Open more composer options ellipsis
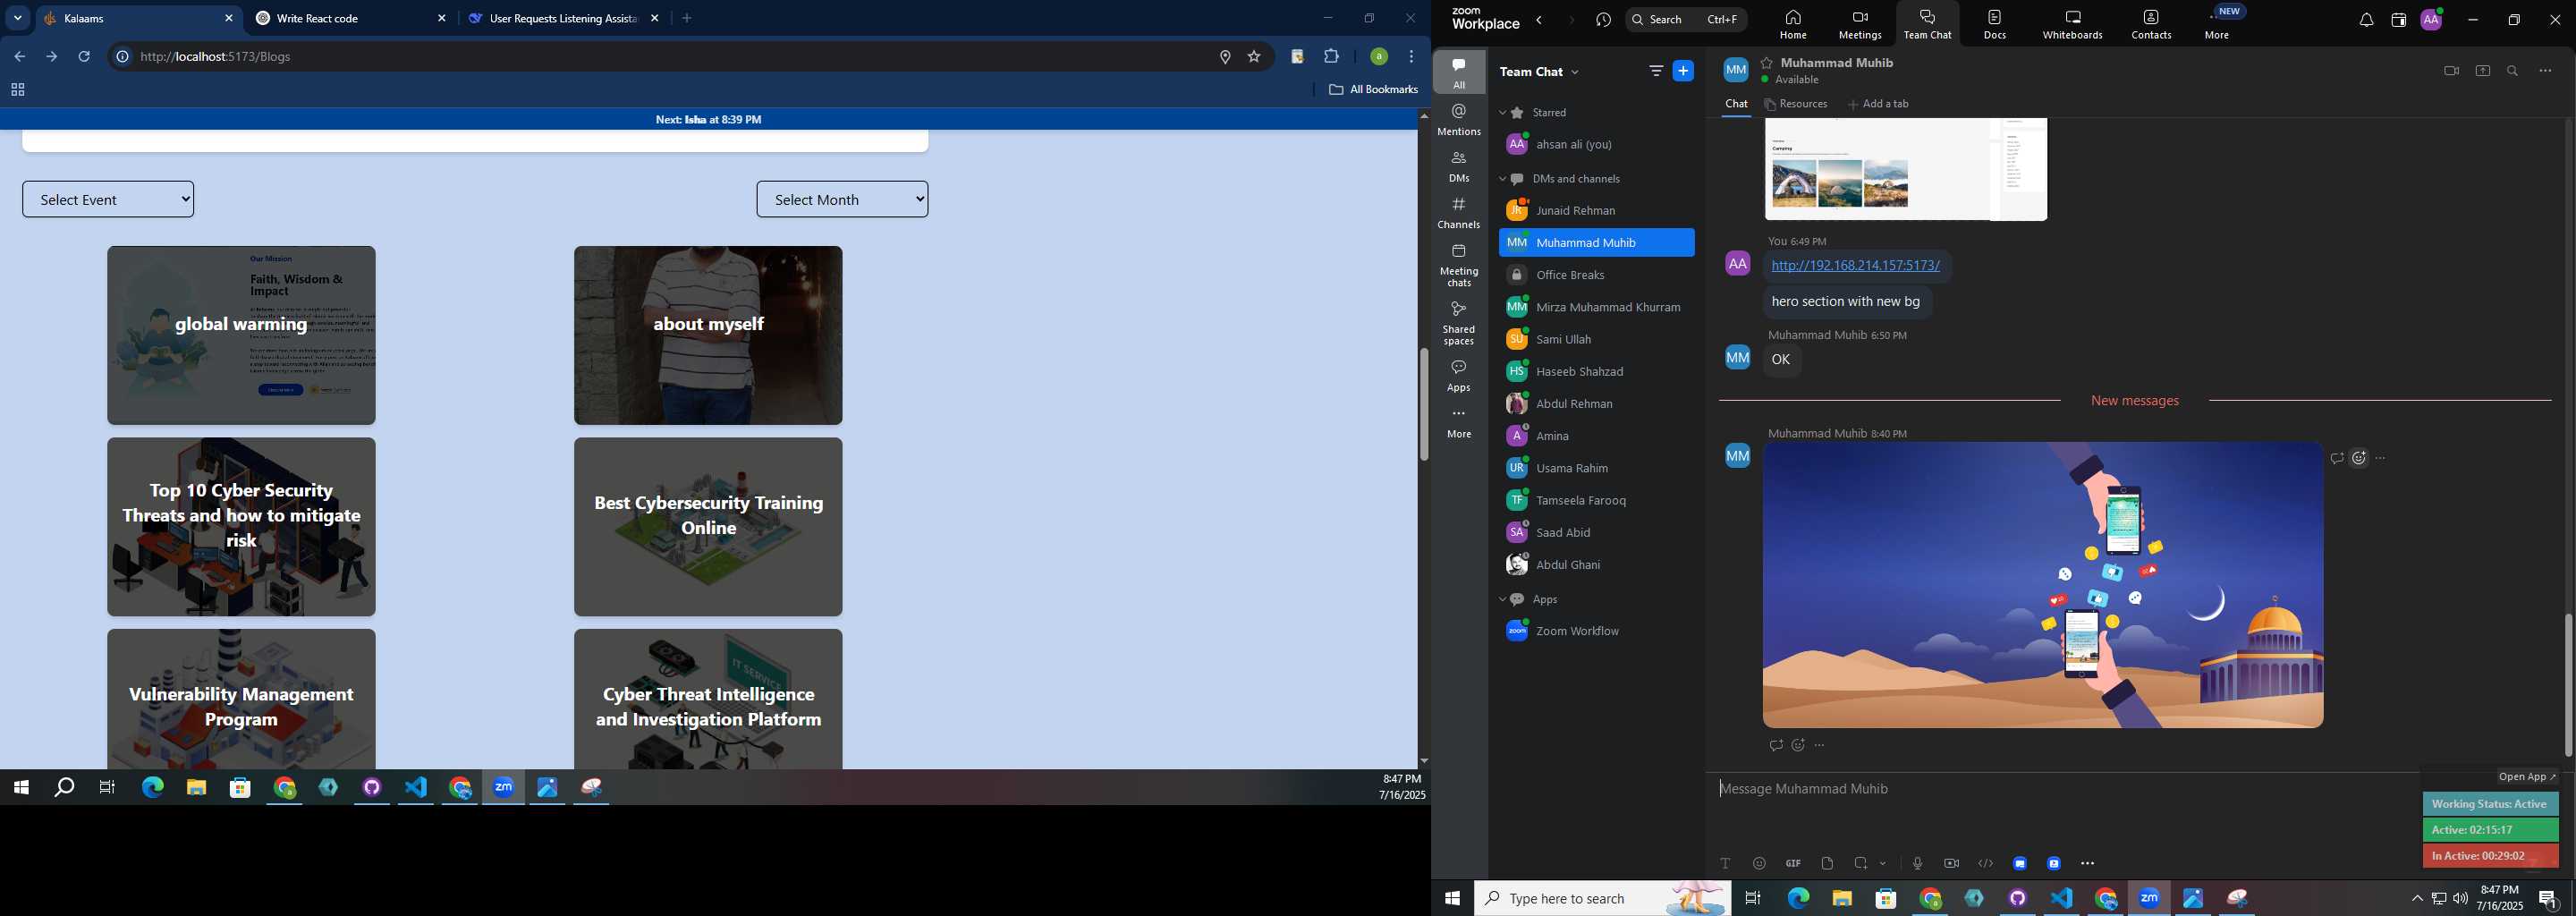The image size is (2576, 916). pyautogui.click(x=2087, y=863)
